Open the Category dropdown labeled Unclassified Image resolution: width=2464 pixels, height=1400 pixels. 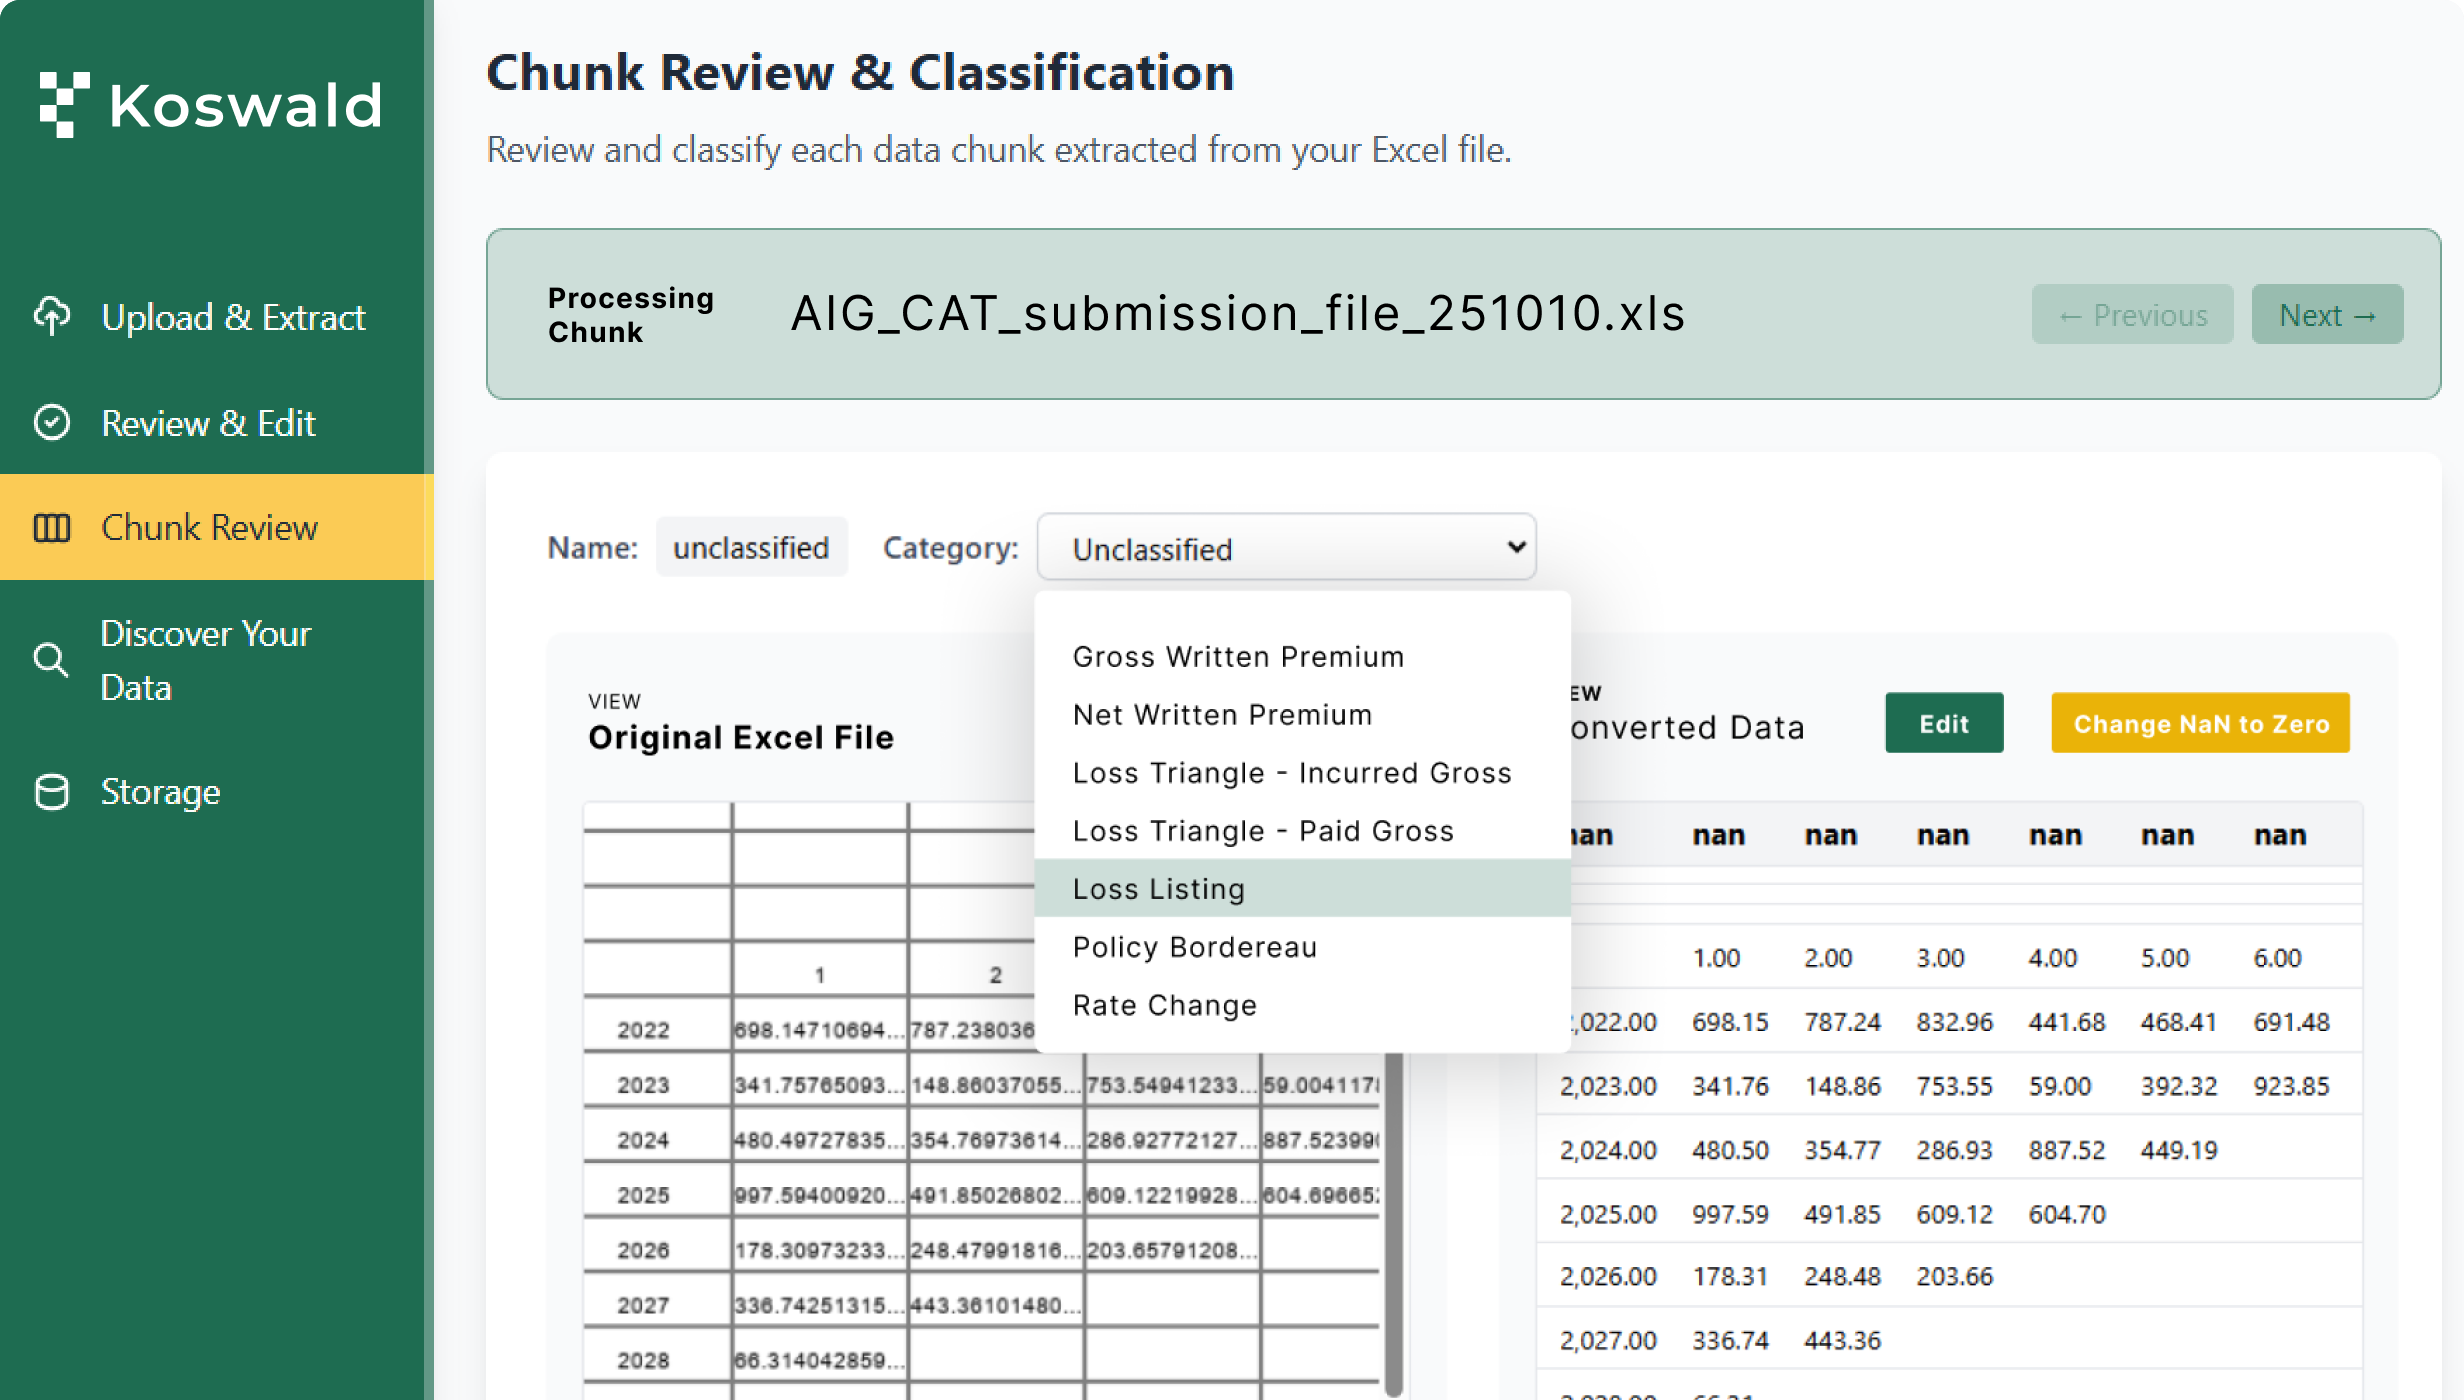(x=1286, y=547)
